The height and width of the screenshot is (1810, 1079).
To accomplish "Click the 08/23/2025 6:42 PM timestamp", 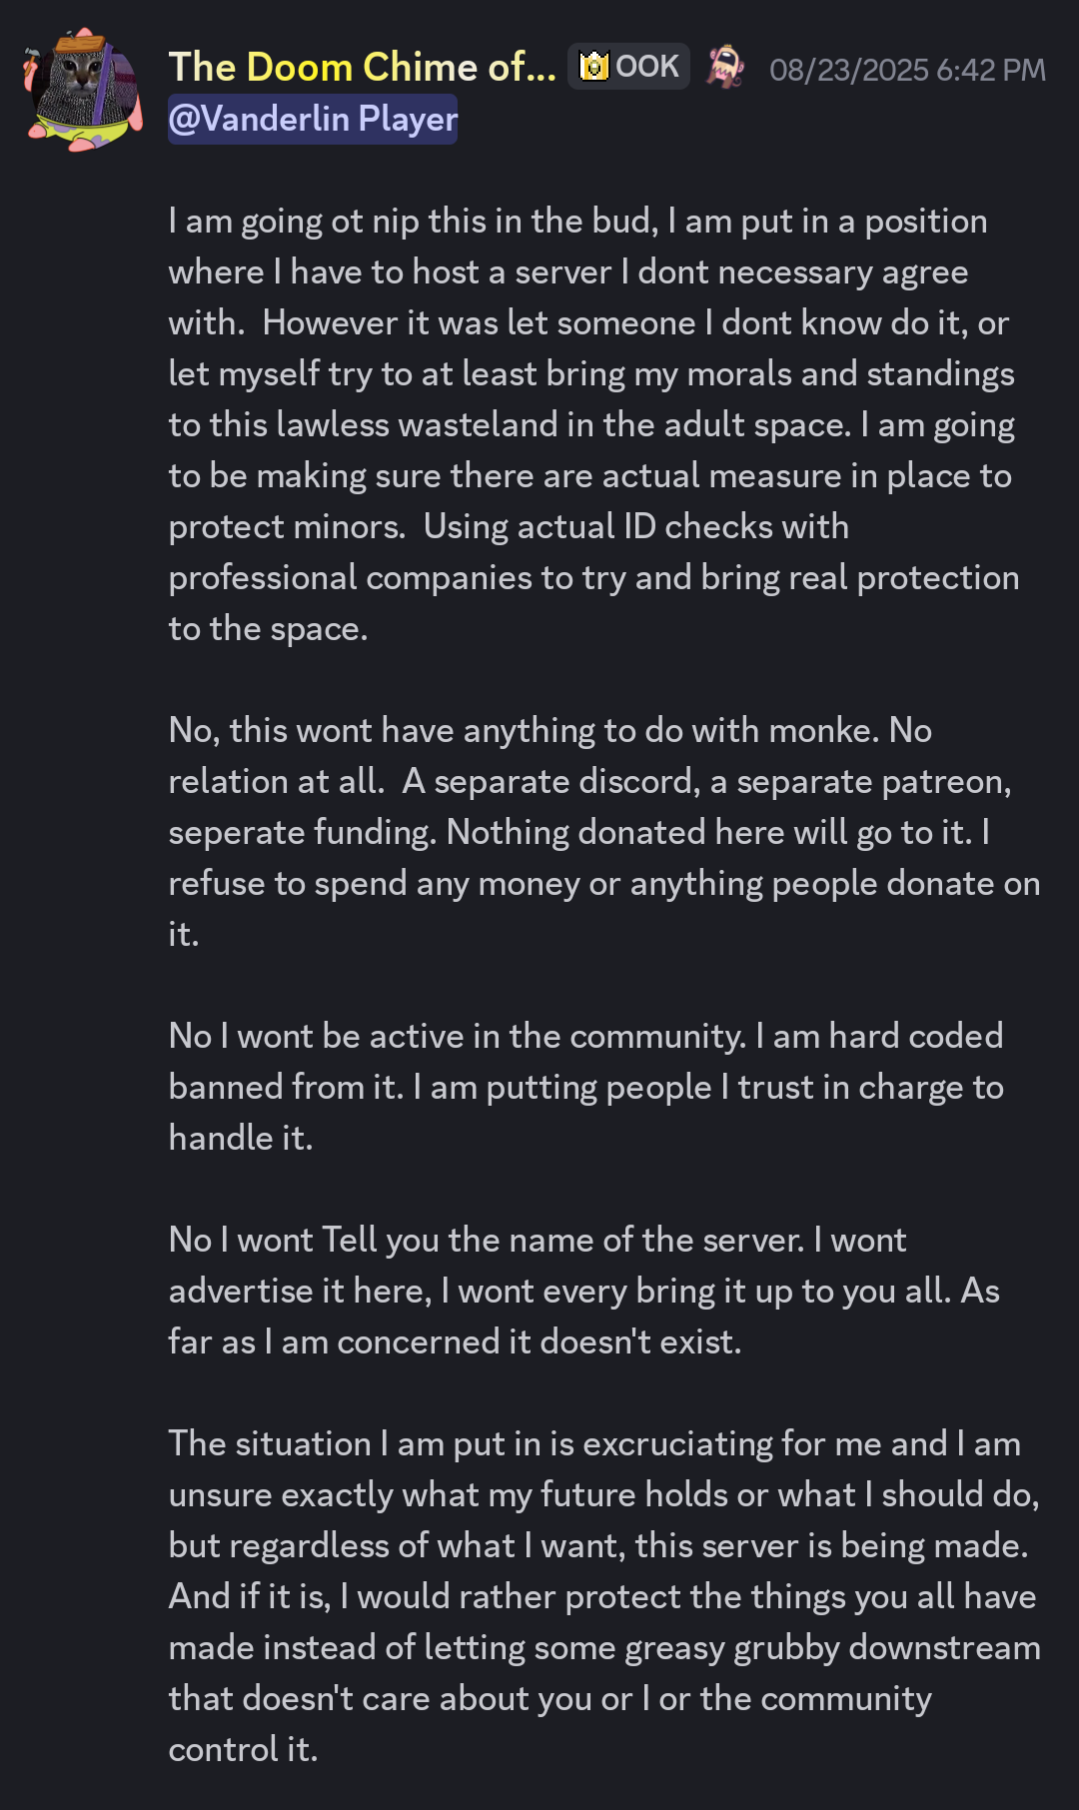I will (x=907, y=69).
